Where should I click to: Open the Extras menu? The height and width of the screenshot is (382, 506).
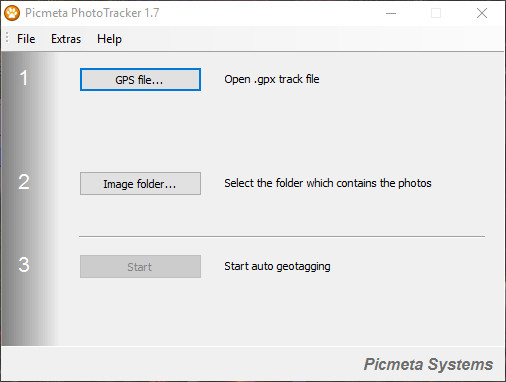click(x=66, y=39)
